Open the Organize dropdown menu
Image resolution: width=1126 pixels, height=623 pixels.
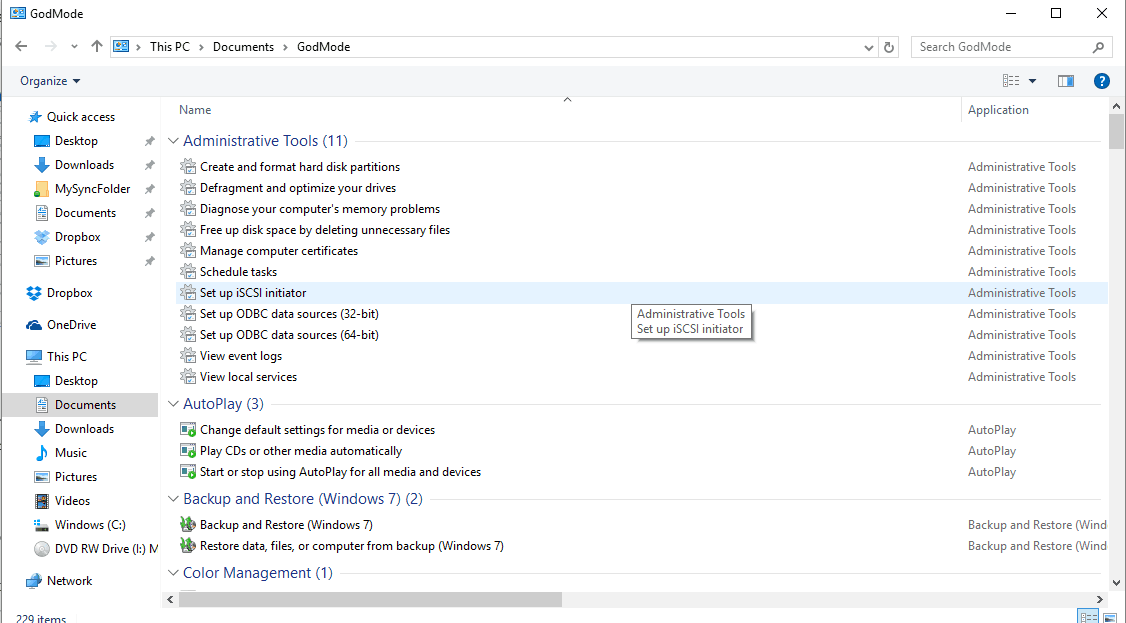(50, 81)
